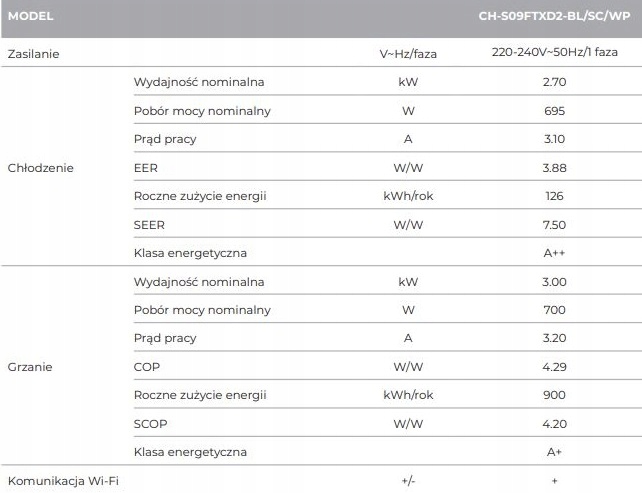Select the 2.70 kW cooling capacity value
The image size is (642, 493).
tap(554, 81)
